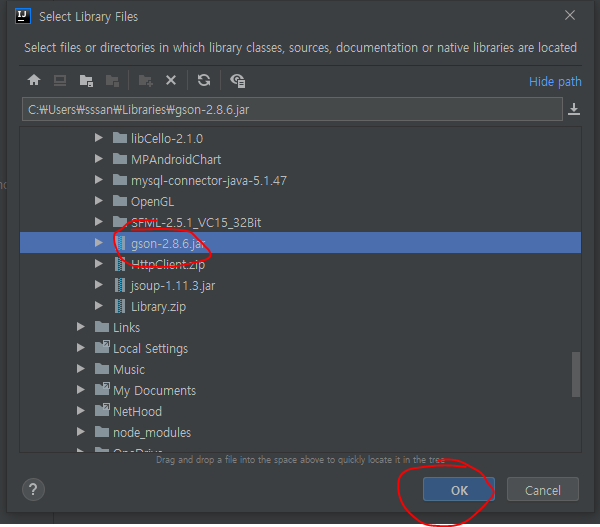Select mysql-connector-java-5.1.47 in the tree

[300, 180]
